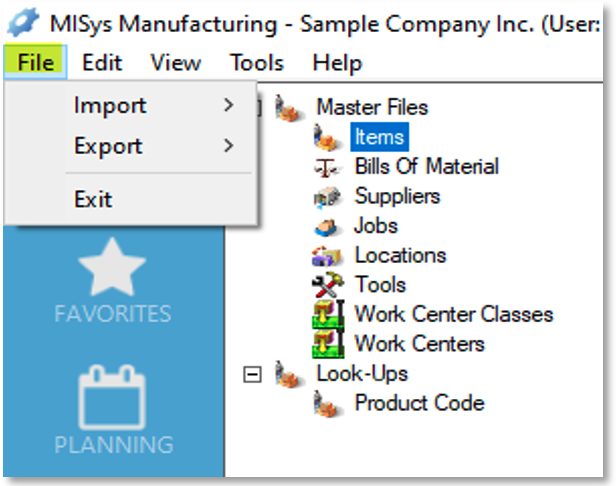
Task: Expand the Export submenu arrow
Action: (229, 146)
